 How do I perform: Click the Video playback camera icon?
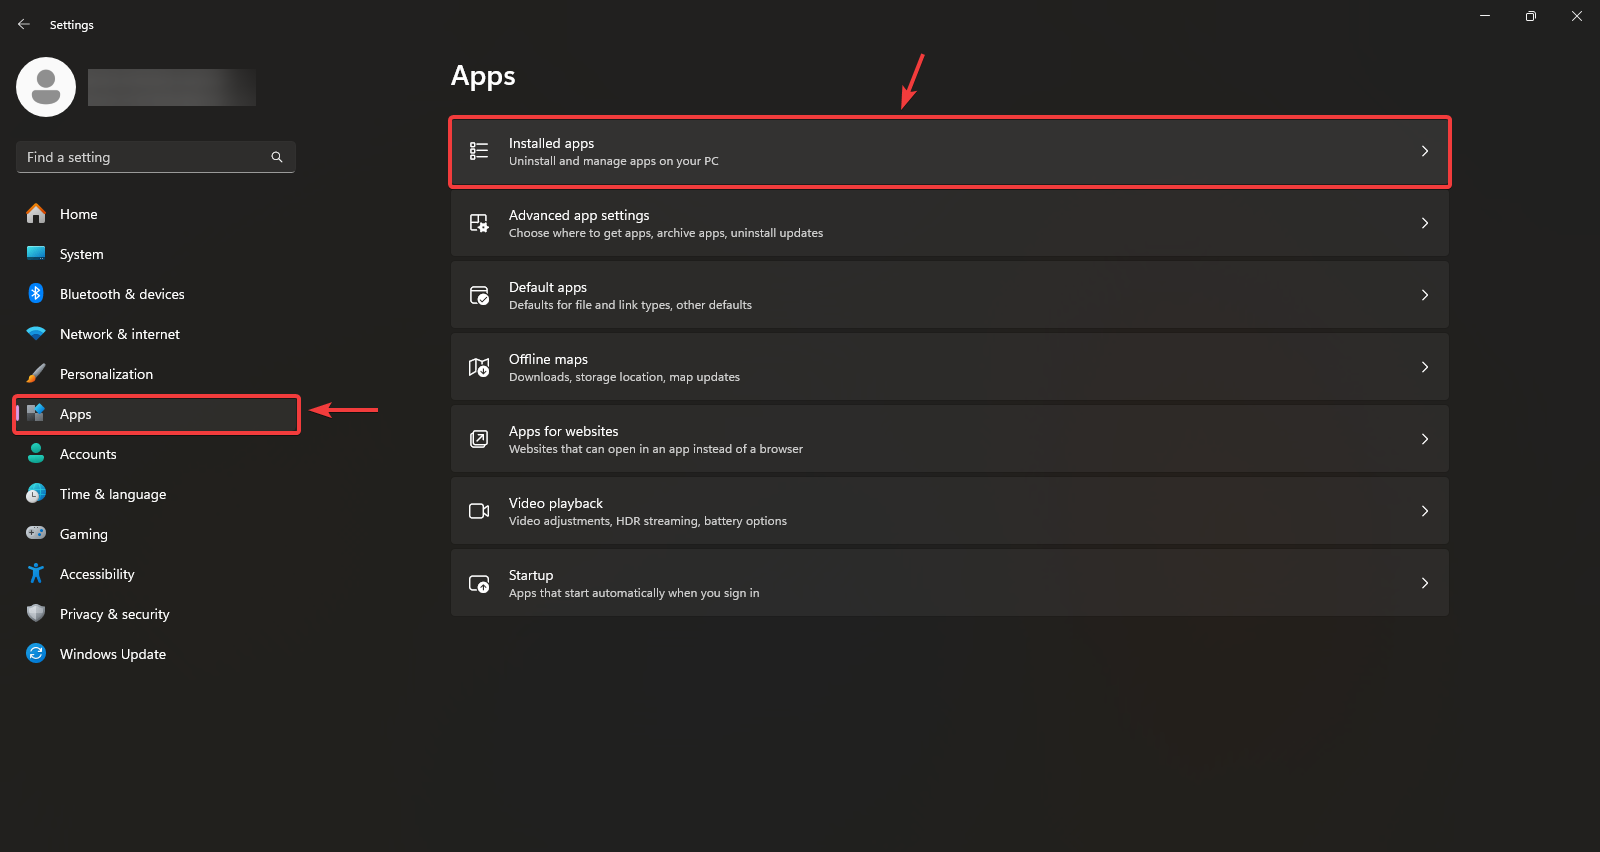coord(479,511)
